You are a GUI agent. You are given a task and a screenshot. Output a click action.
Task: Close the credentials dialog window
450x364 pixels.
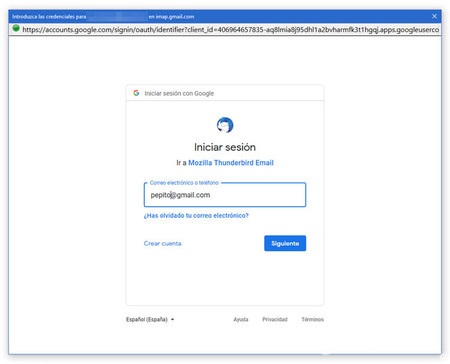[x=434, y=16]
